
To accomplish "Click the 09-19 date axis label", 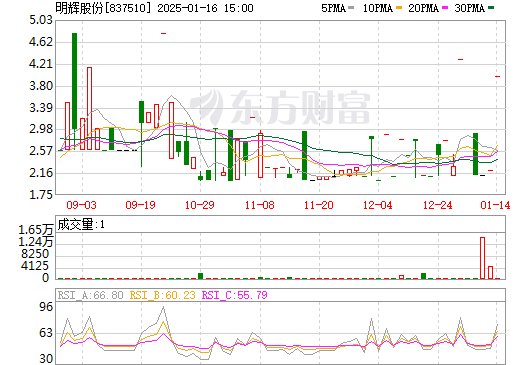I will (140, 205).
